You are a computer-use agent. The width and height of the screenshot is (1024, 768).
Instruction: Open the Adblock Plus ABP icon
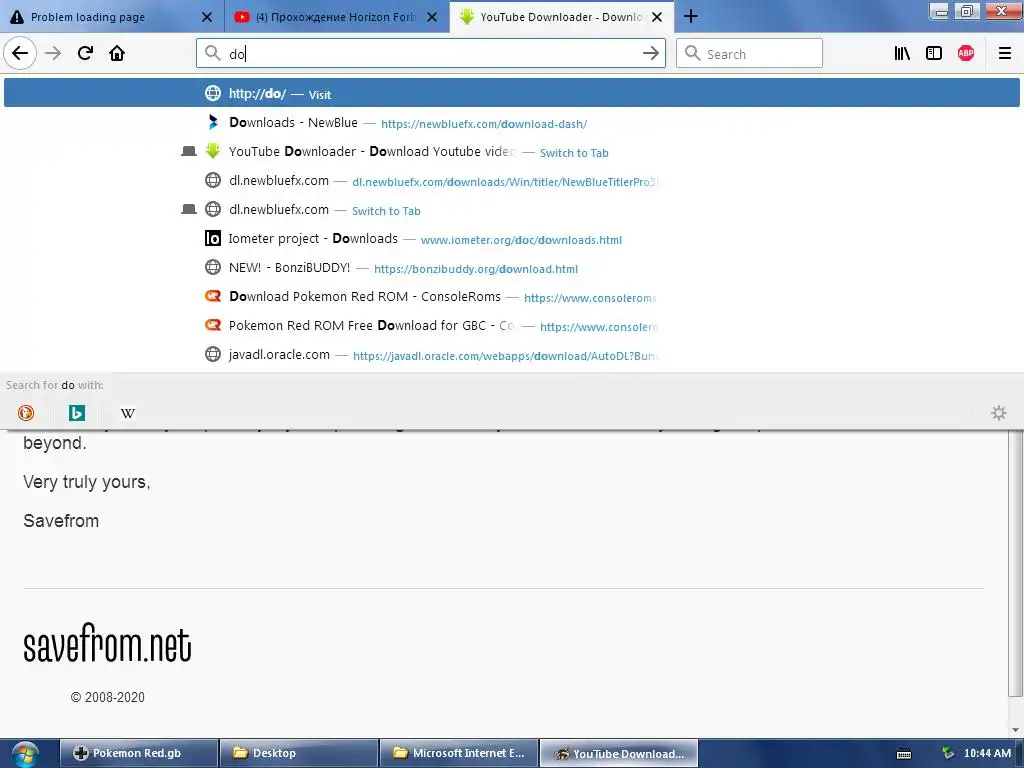pyautogui.click(x=966, y=54)
